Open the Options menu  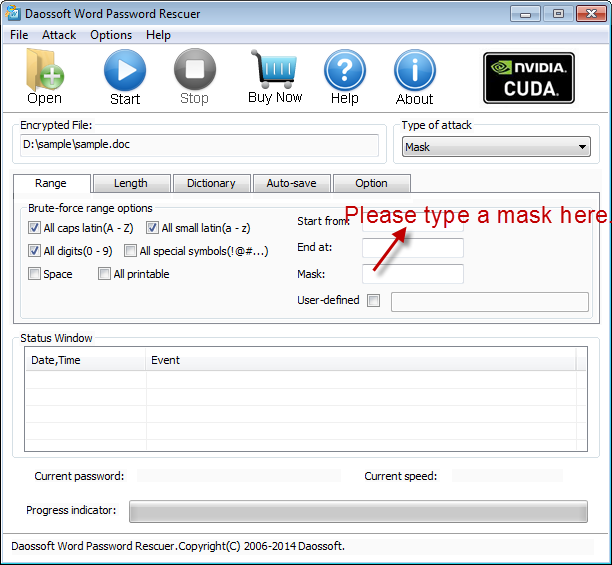tap(111, 35)
